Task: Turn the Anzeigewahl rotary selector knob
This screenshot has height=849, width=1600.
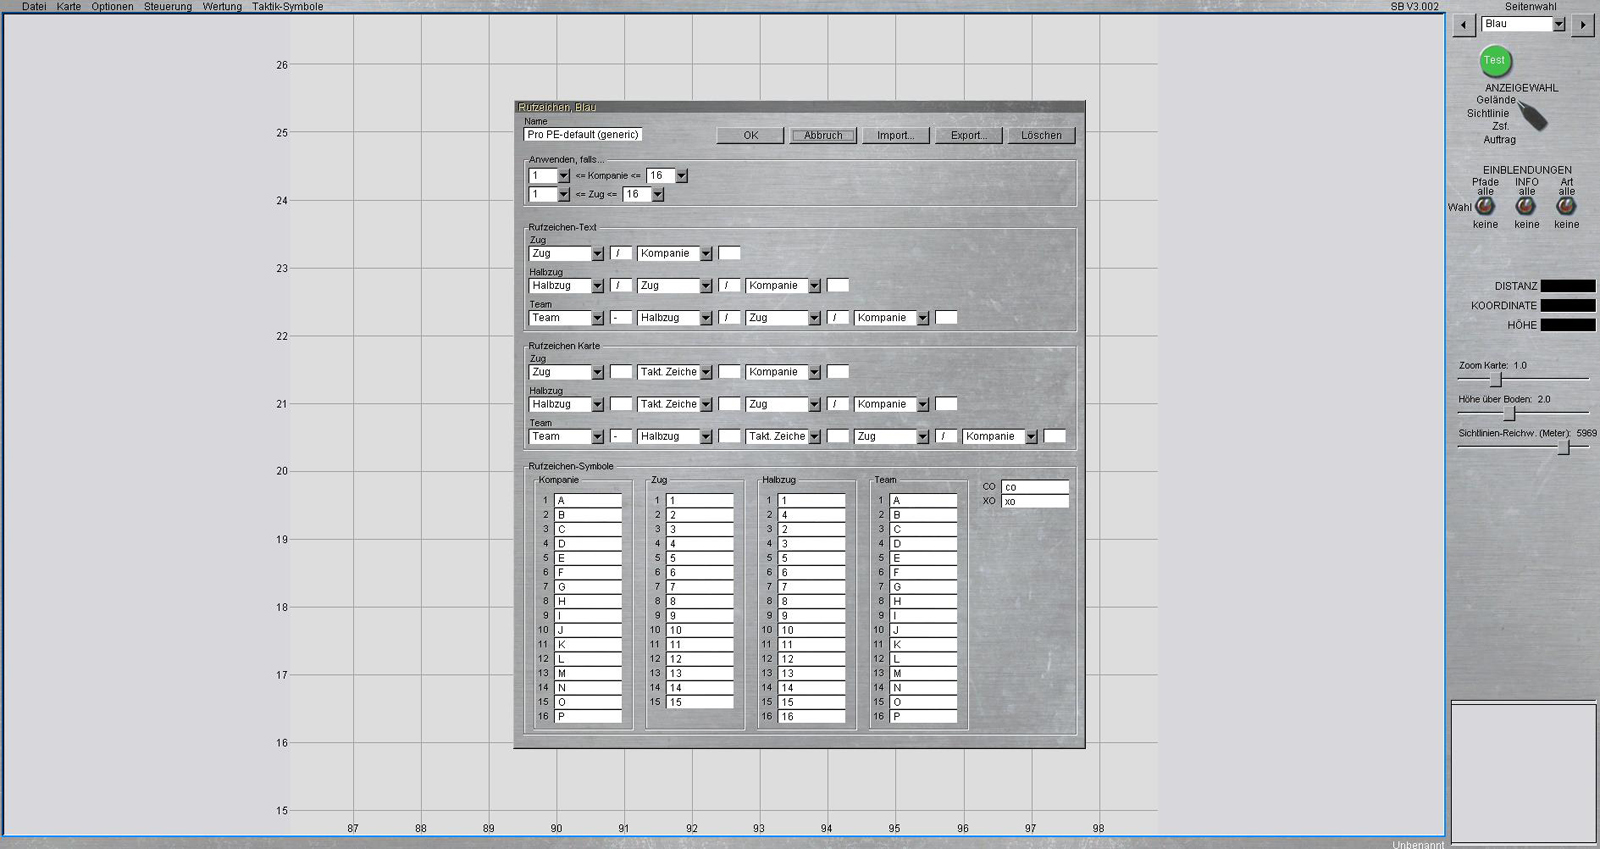Action: [1531, 116]
